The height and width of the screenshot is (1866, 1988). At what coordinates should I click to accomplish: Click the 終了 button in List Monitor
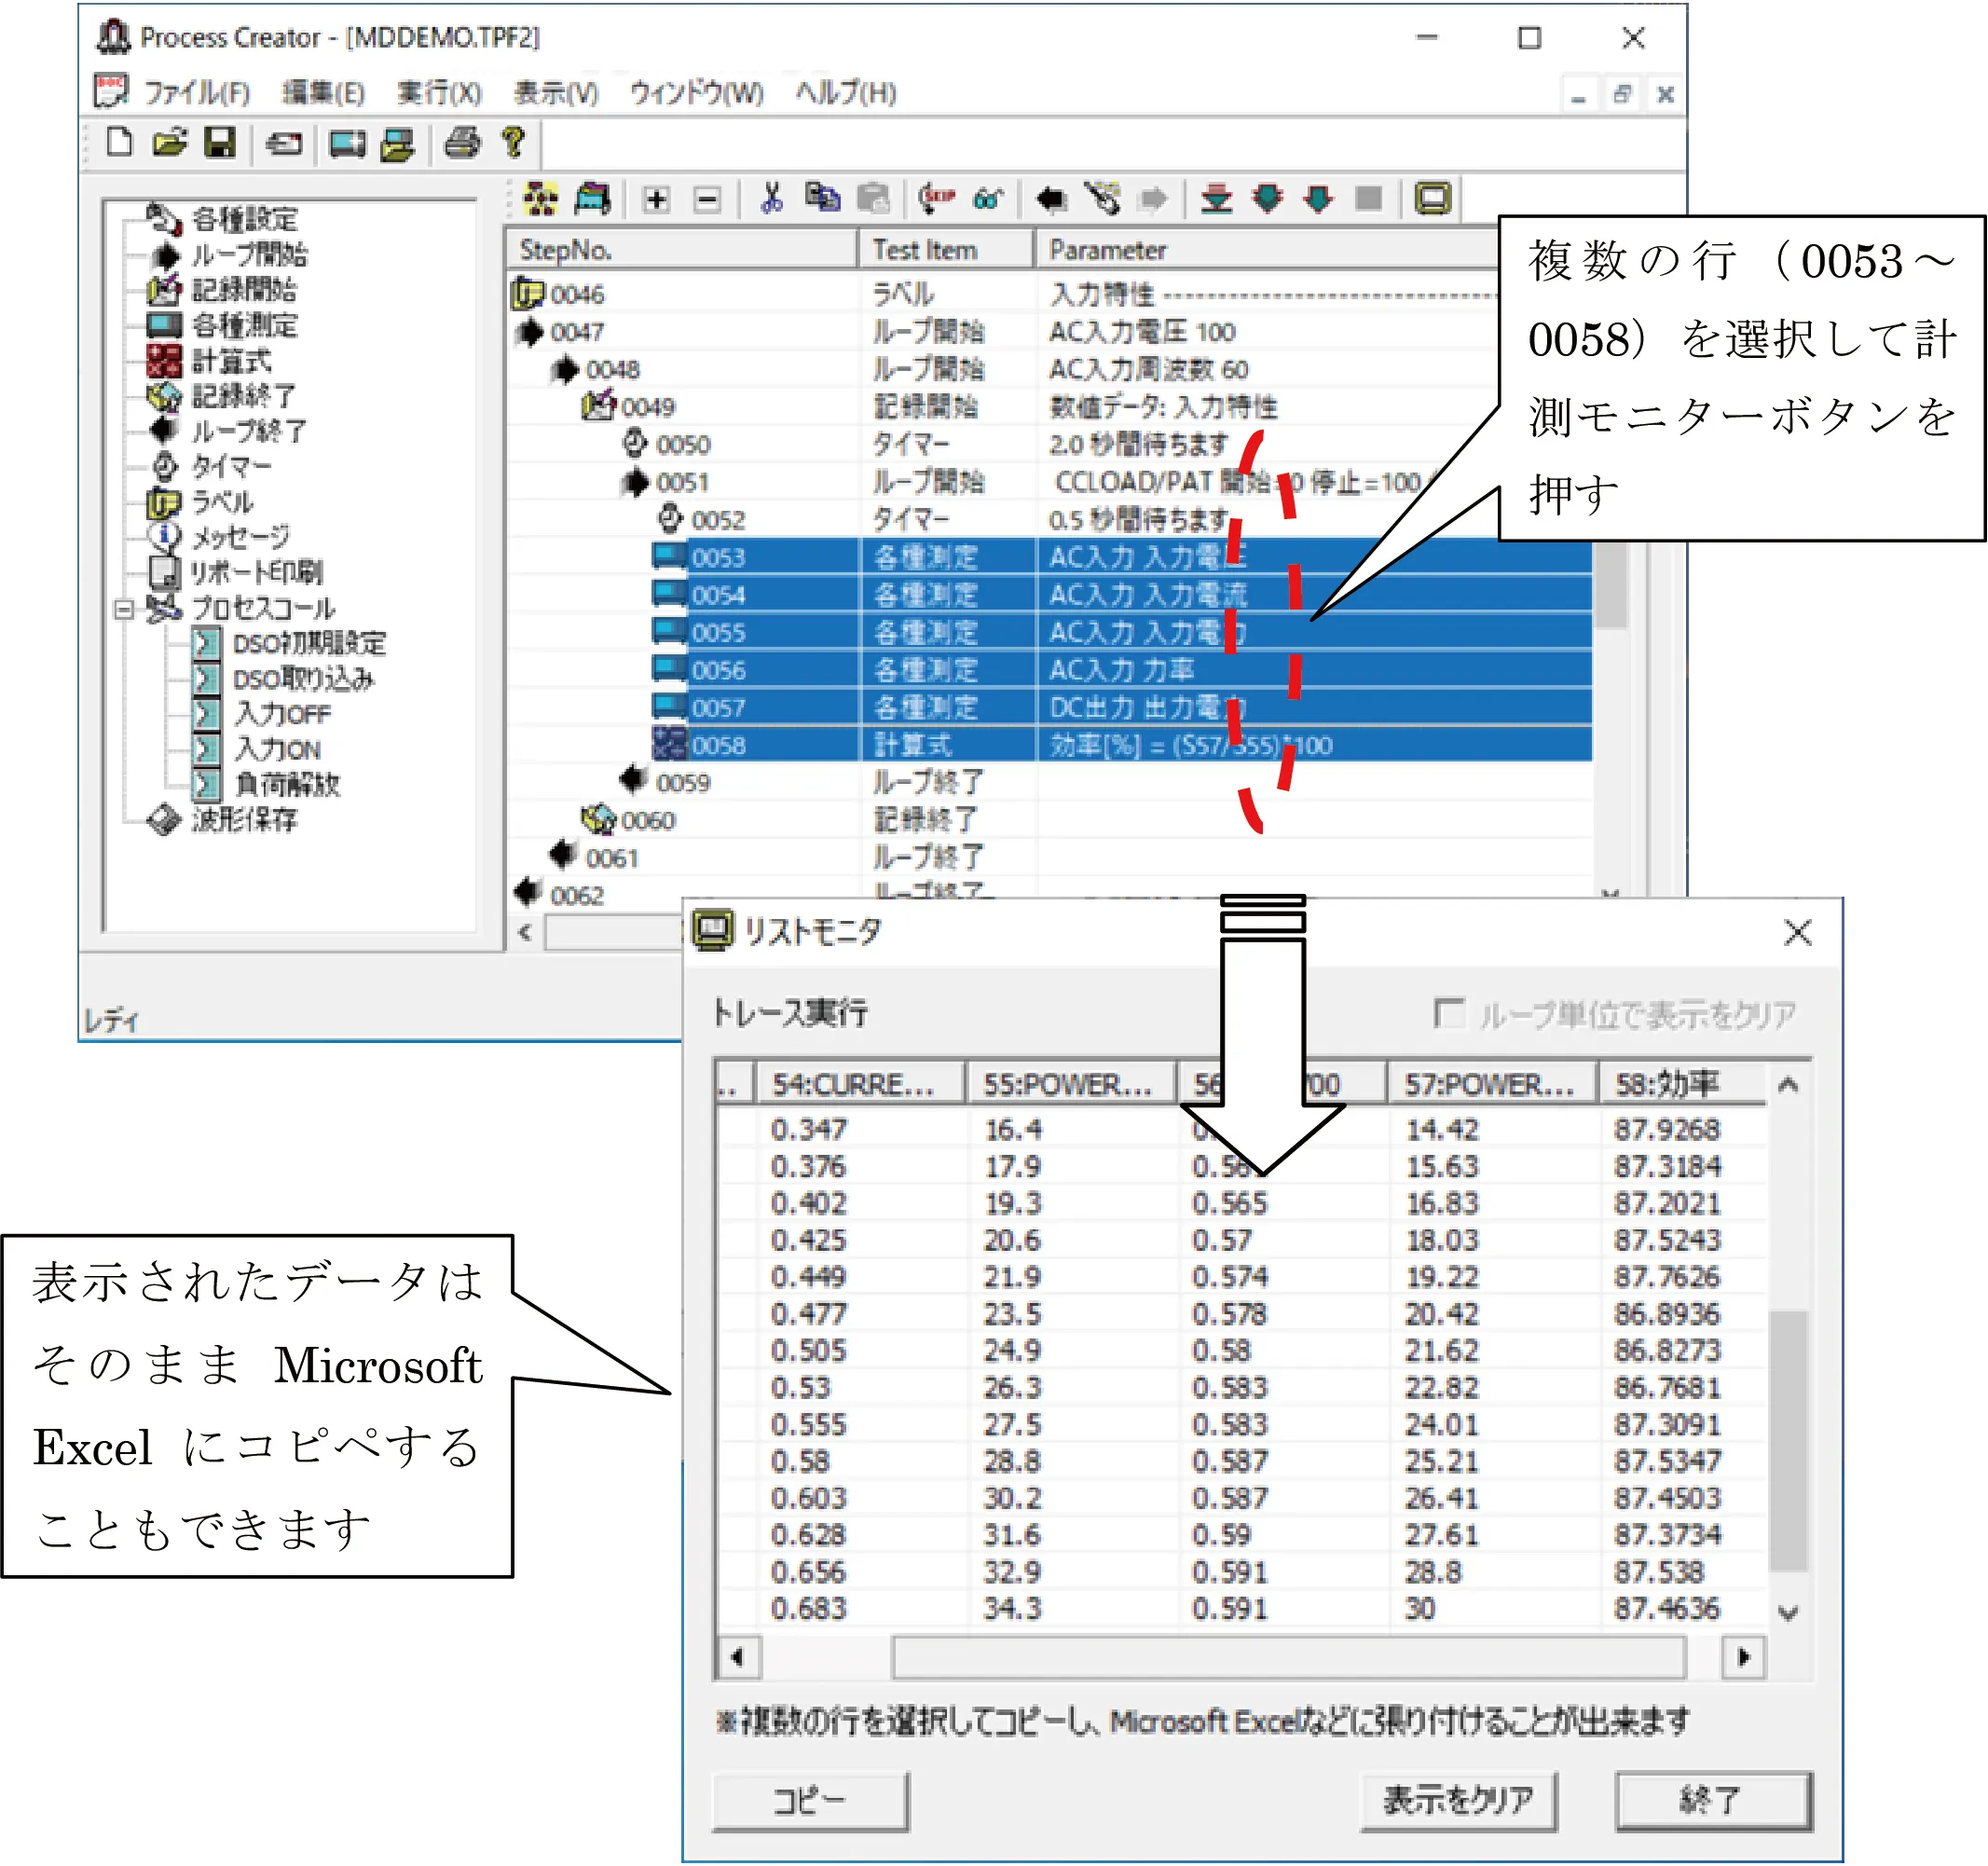click(1712, 1799)
